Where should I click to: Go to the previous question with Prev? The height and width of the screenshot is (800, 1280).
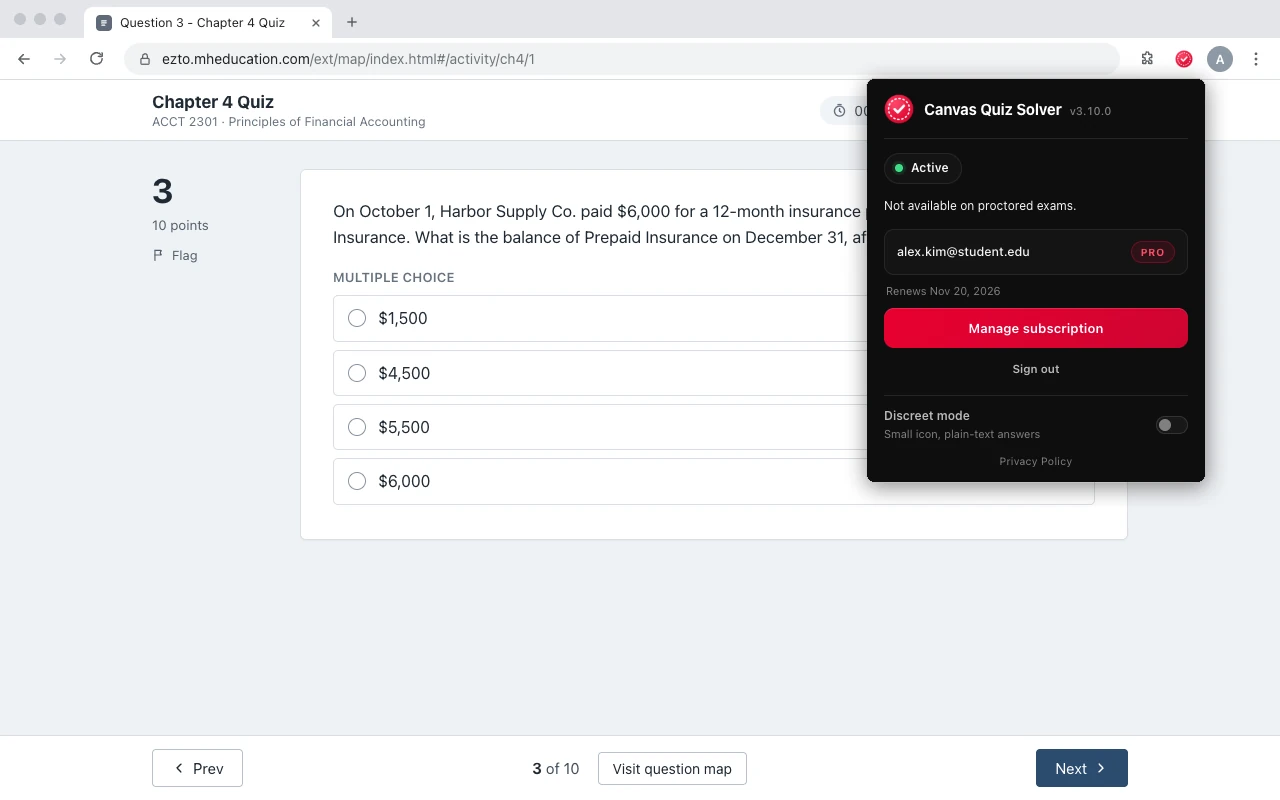pos(197,768)
